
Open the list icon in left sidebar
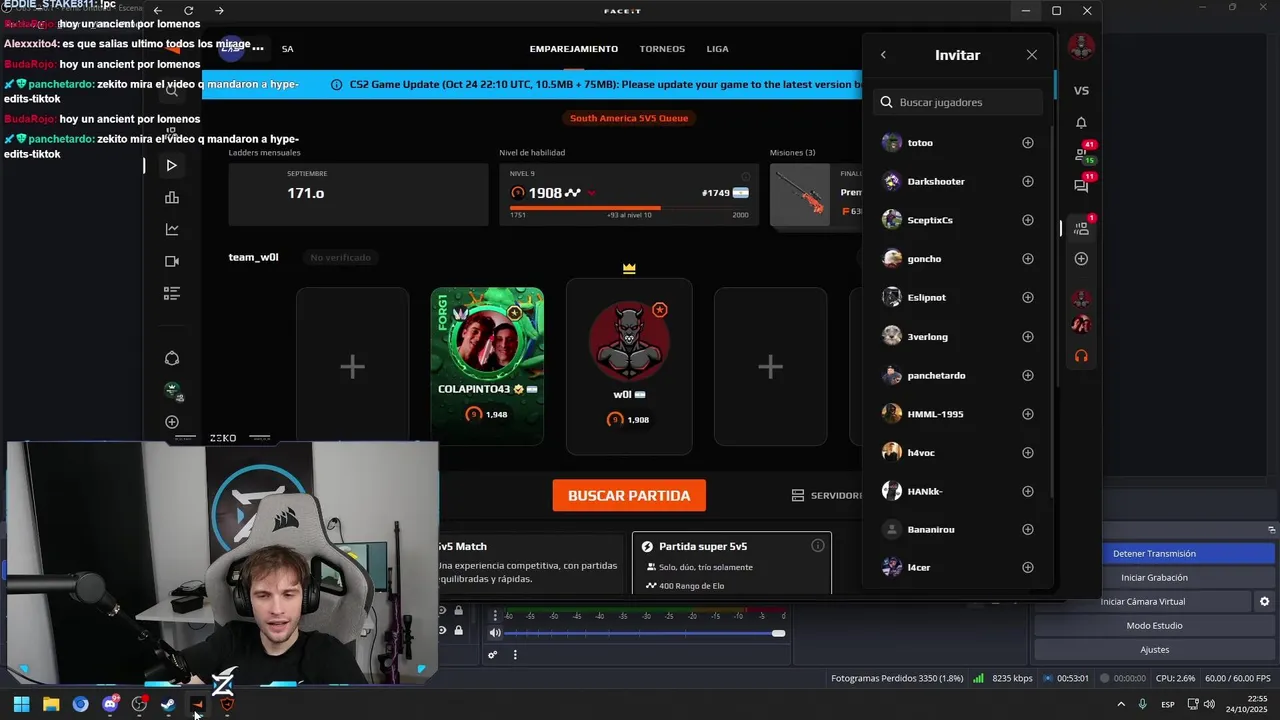172,293
